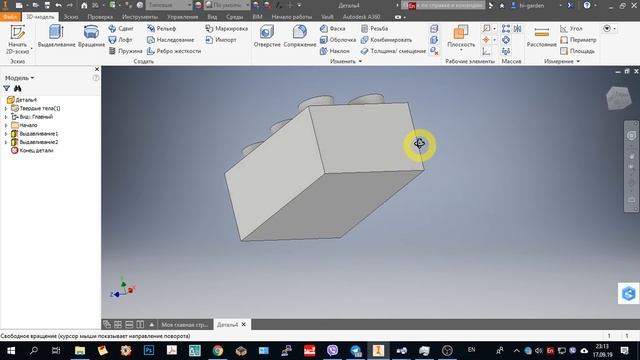Start a new 2D sketch (Начать 2D-эскиз)
The width and height of the screenshot is (640, 360).
[x=17, y=39]
